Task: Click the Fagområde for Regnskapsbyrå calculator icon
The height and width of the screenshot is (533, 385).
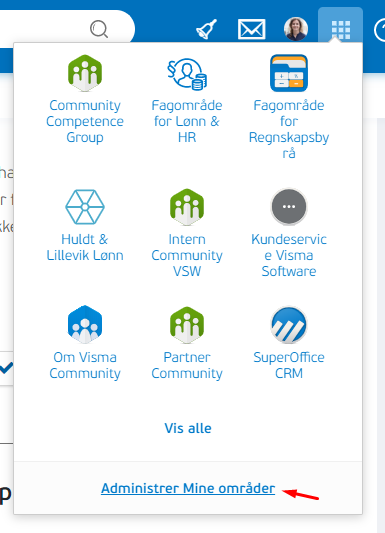Action: 289,73
